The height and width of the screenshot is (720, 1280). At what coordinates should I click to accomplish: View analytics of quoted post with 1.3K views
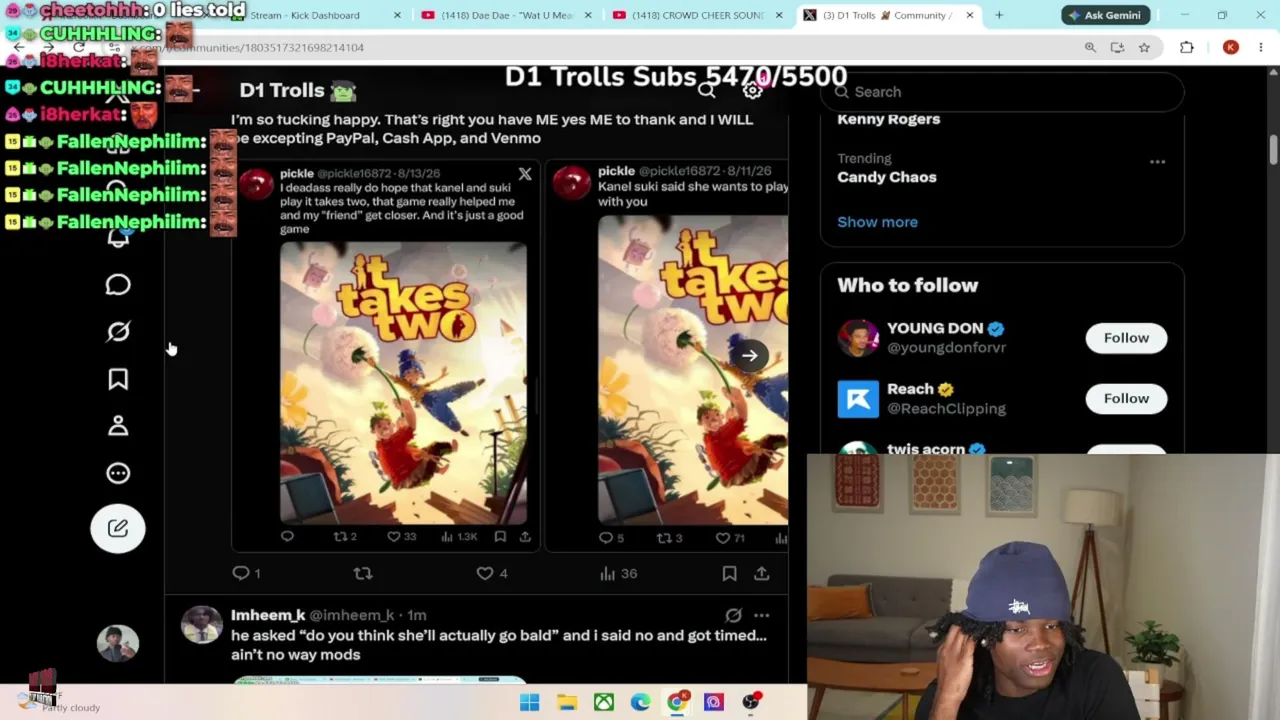pyautogui.click(x=459, y=537)
